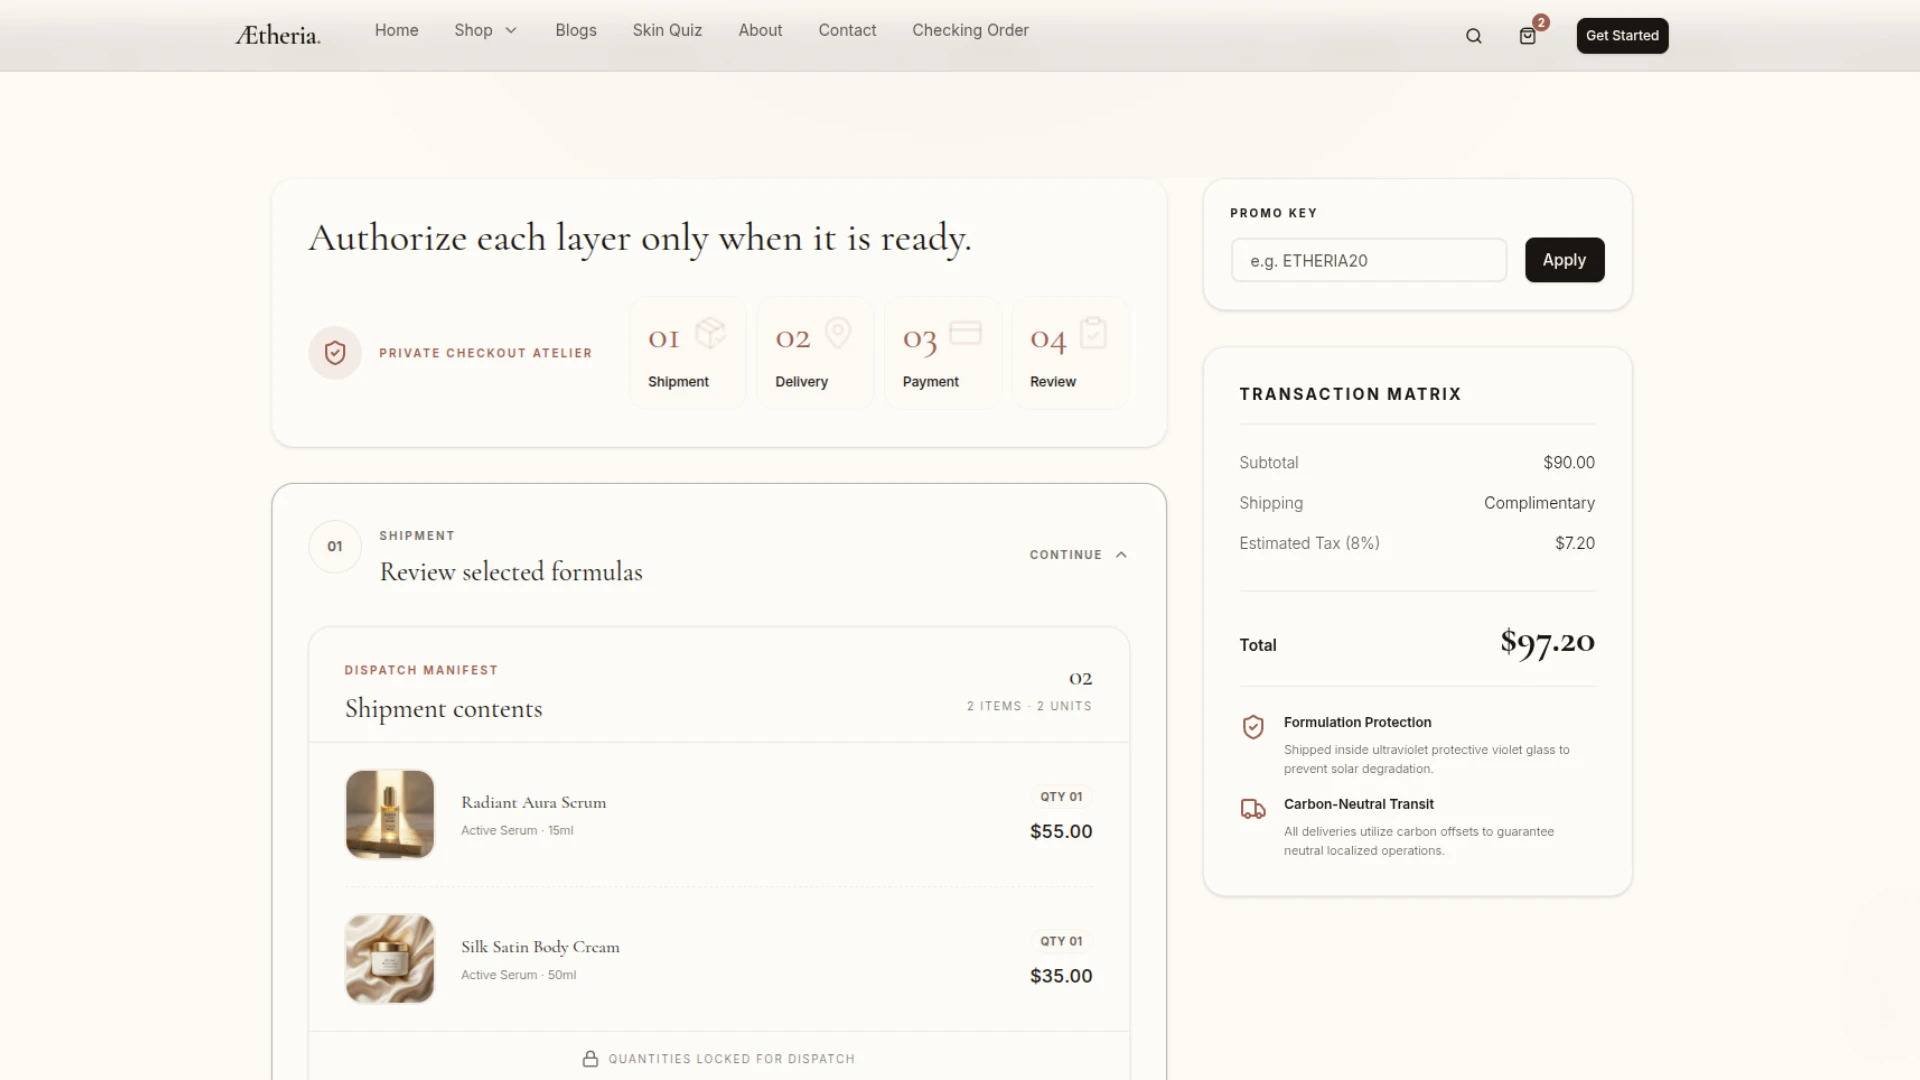Click the lock icon beside Quantities Locked

pos(591,1059)
